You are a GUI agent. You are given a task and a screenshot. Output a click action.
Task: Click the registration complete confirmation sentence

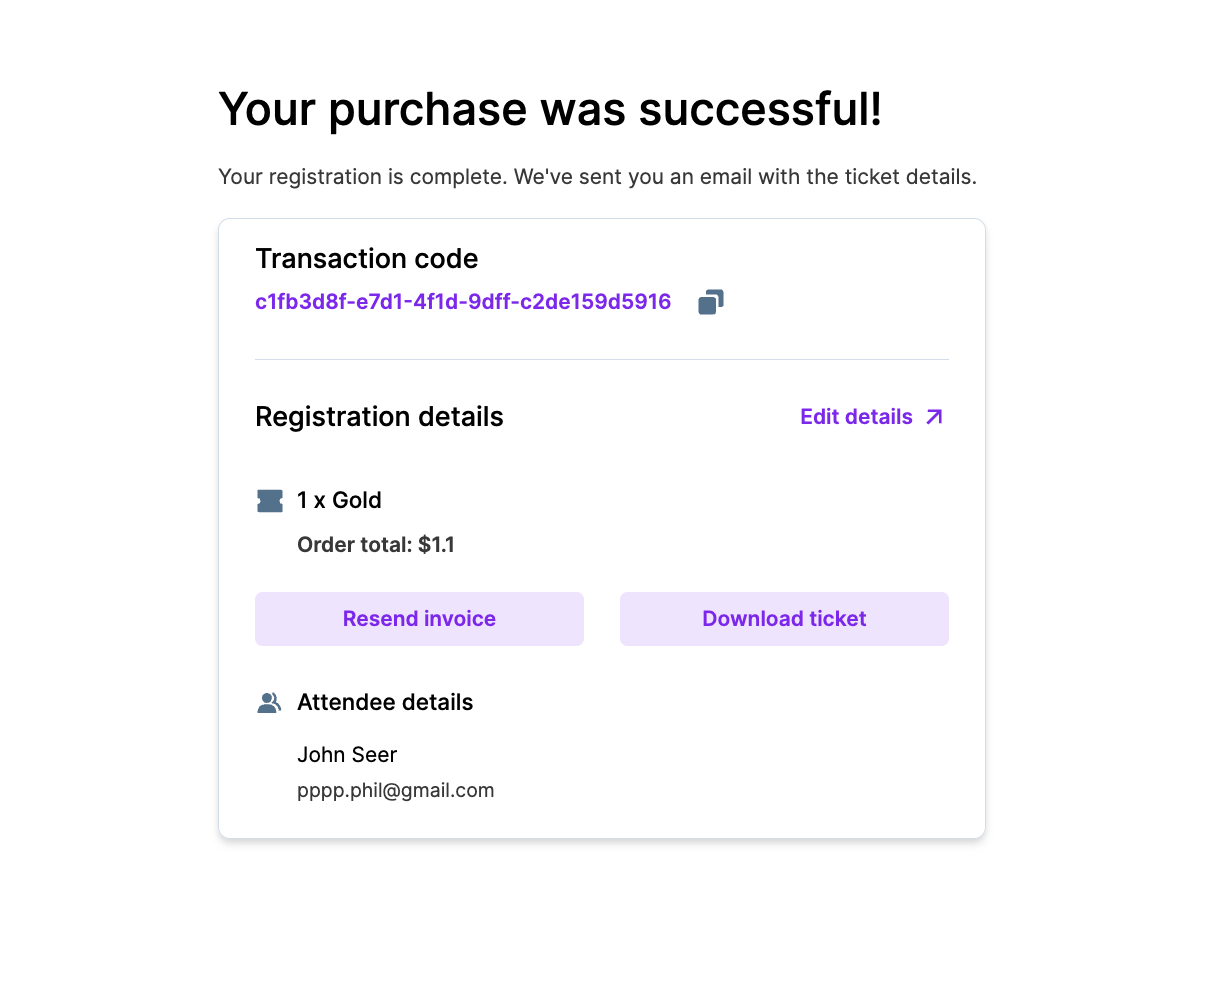pos(597,177)
